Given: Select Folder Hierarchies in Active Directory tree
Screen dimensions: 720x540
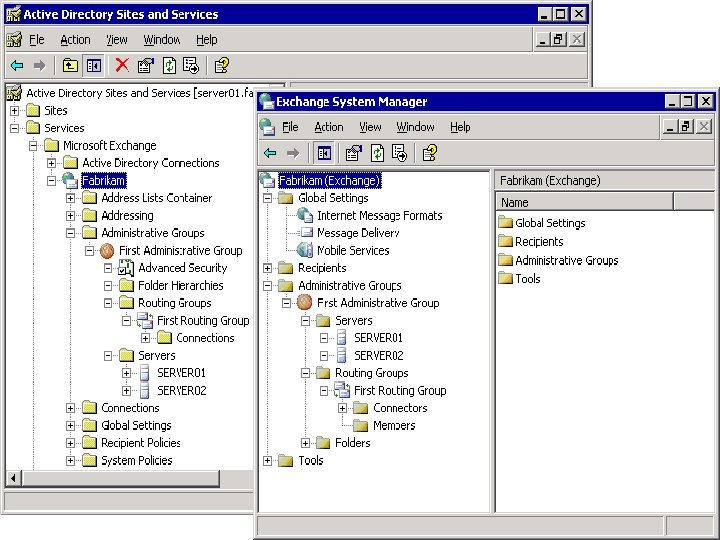Looking at the screenshot, I should pyautogui.click(x=180, y=286).
